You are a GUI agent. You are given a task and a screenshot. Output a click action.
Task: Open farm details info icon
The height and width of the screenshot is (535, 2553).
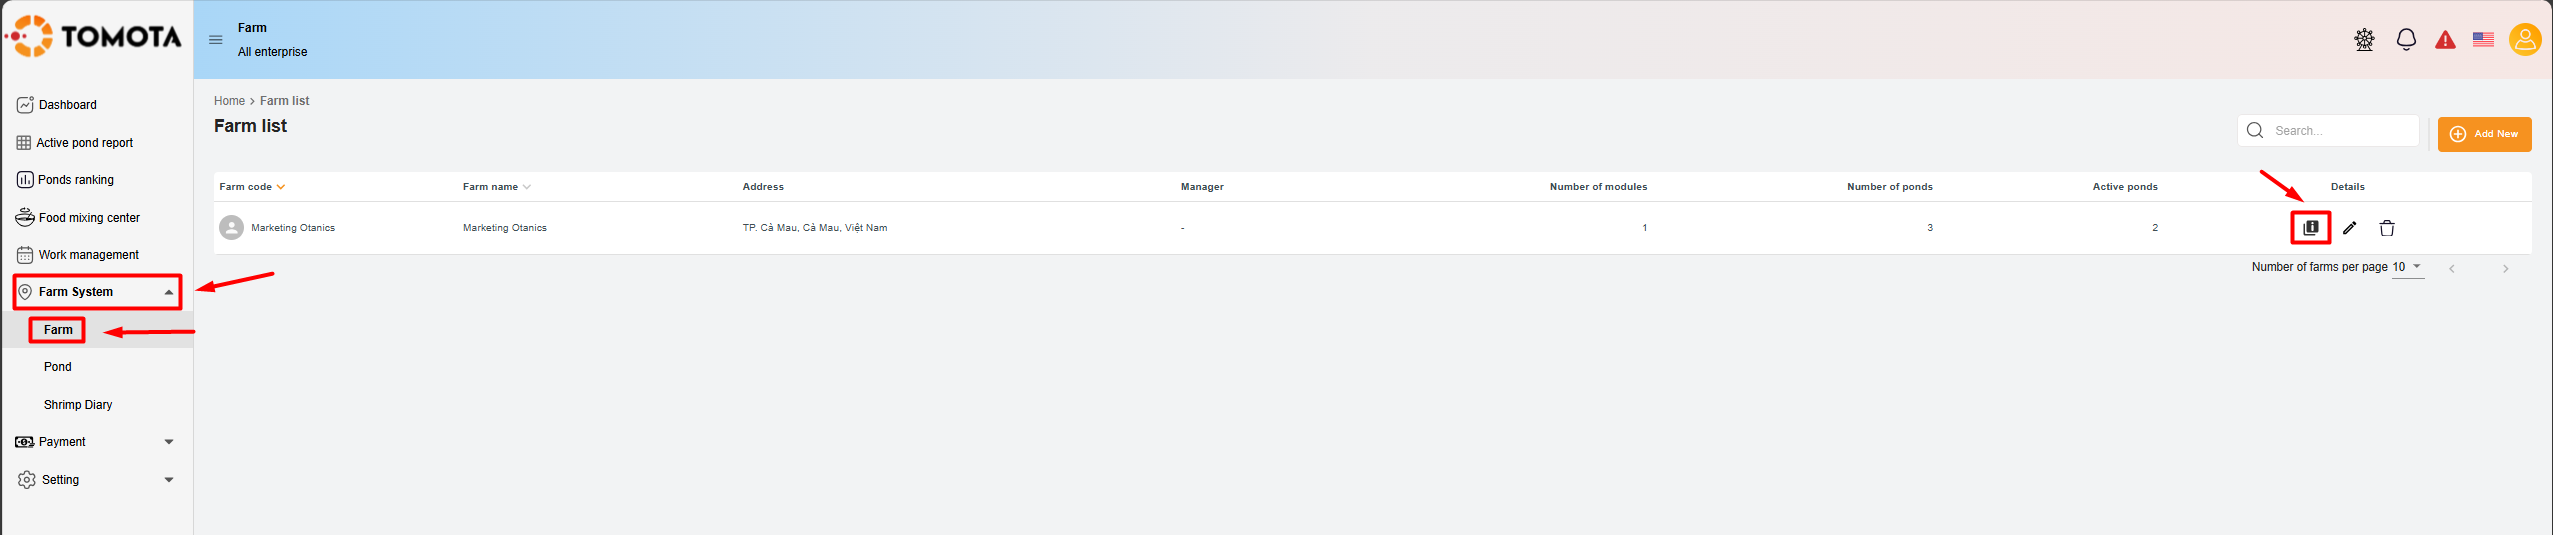click(2310, 228)
